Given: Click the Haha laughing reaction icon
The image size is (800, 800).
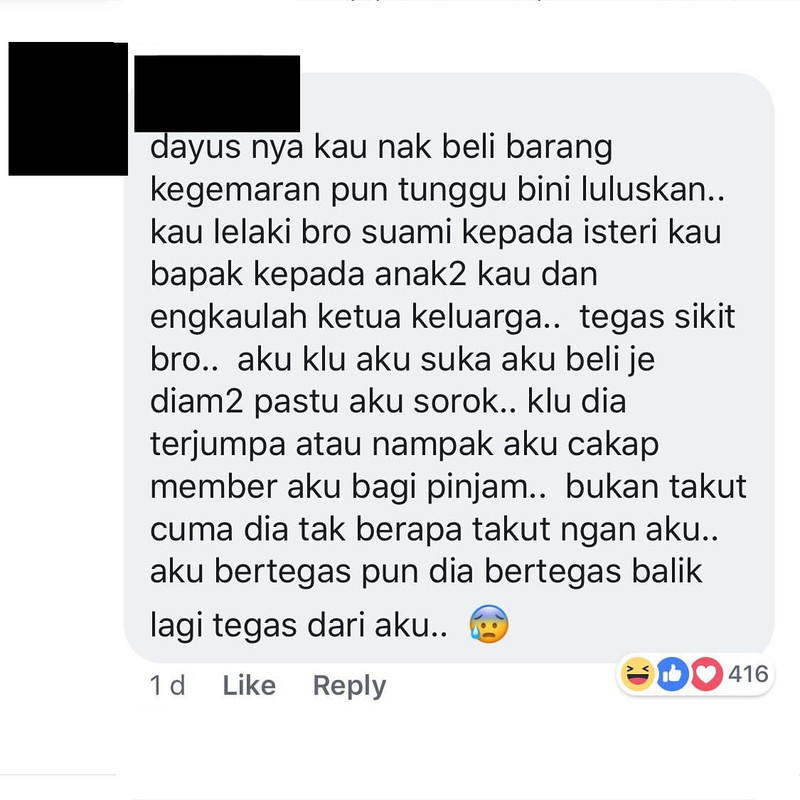Looking at the screenshot, I should click(637, 674).
